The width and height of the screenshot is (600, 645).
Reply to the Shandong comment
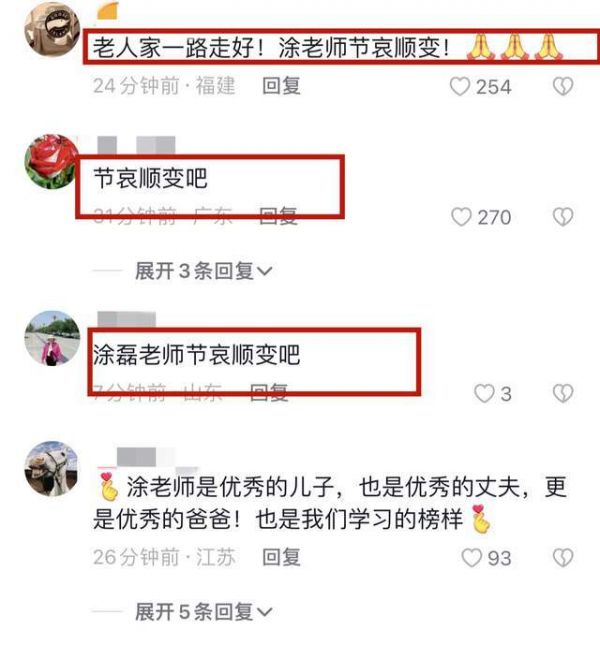(269, 392)
